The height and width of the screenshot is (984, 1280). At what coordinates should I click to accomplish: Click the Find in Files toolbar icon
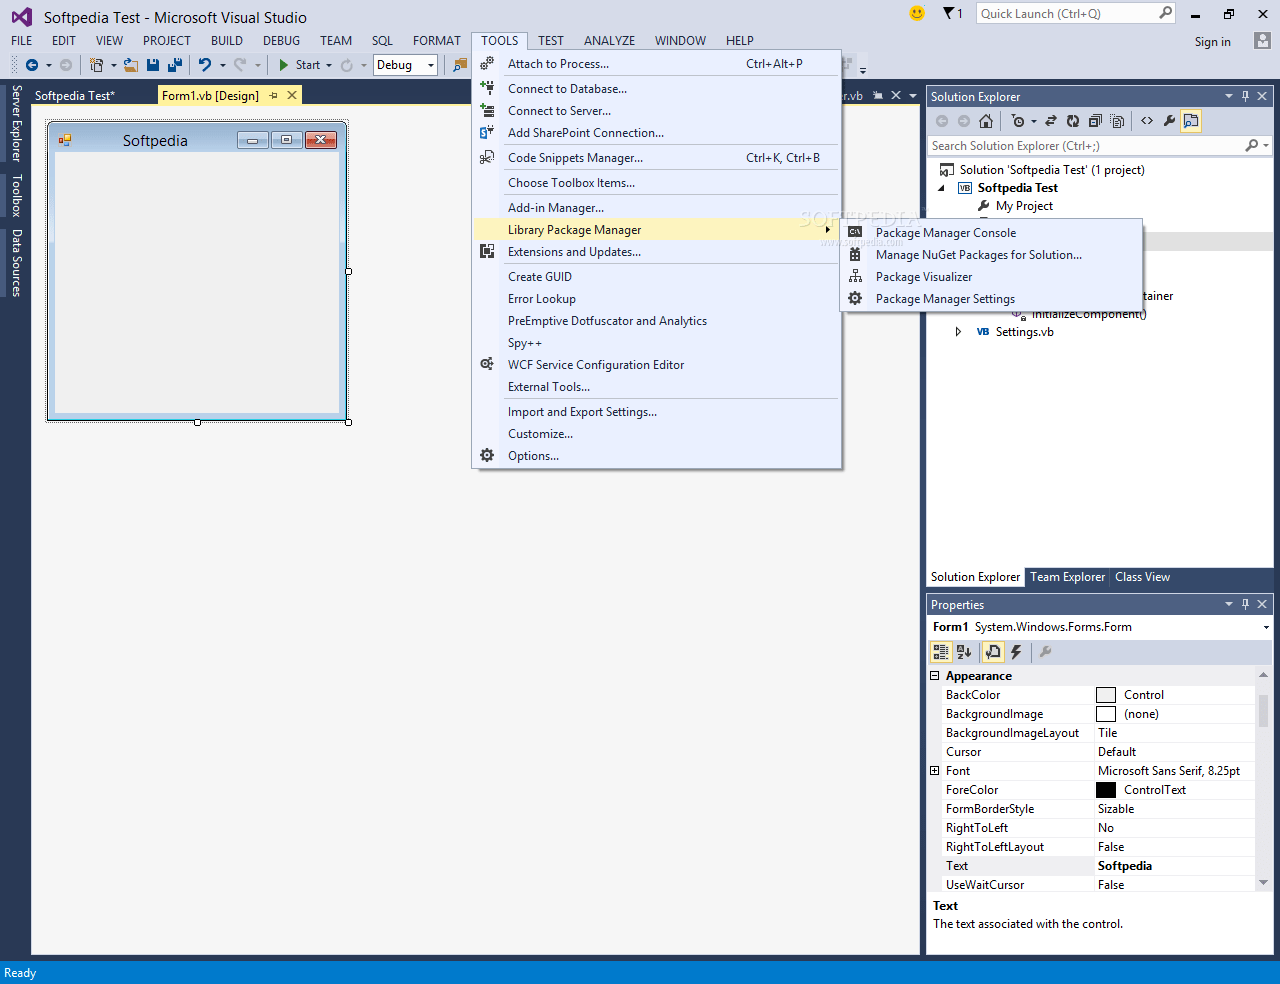point(460,65)
